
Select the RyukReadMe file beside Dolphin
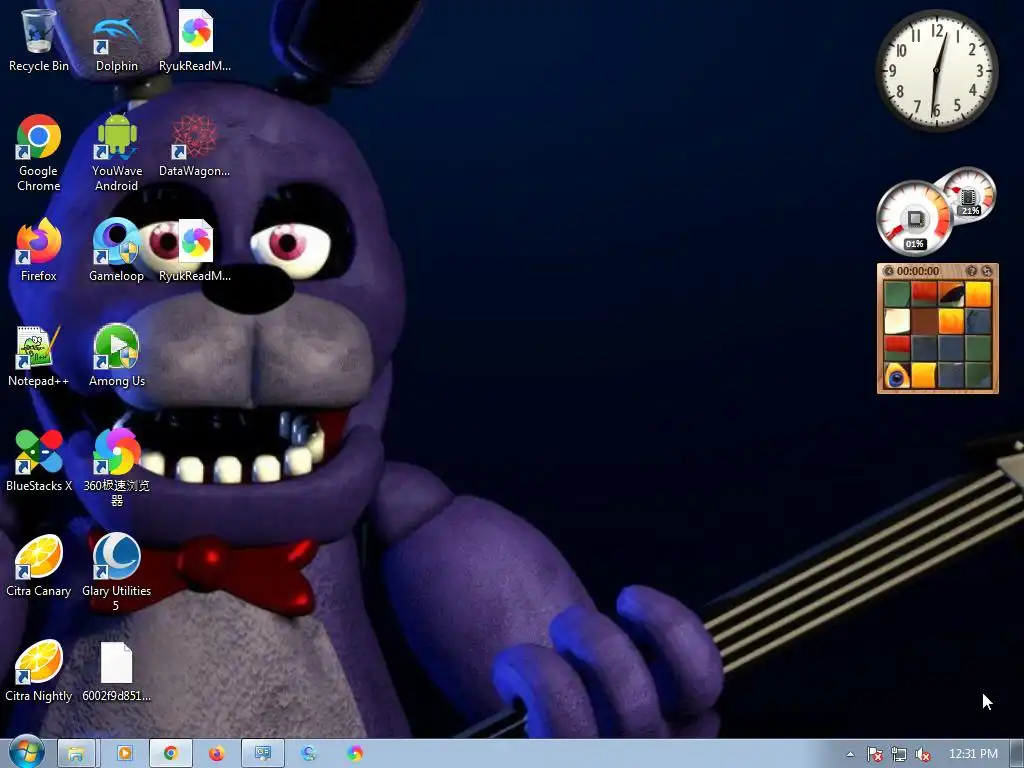pos(195,40)
